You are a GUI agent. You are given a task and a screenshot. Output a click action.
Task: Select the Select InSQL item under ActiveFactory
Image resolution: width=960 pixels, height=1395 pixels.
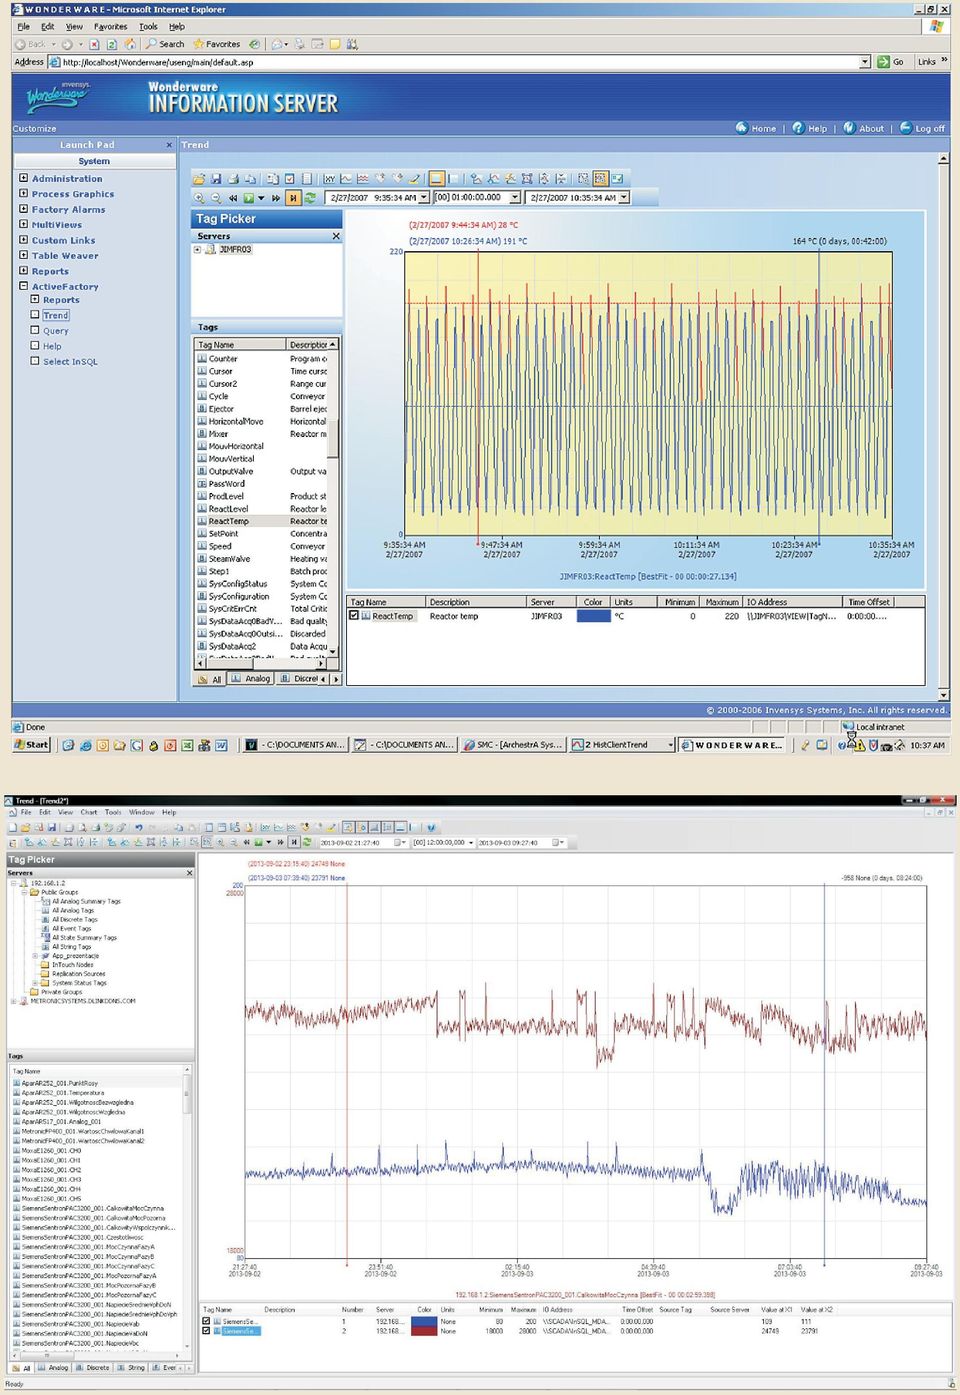[x=70, y=362]
